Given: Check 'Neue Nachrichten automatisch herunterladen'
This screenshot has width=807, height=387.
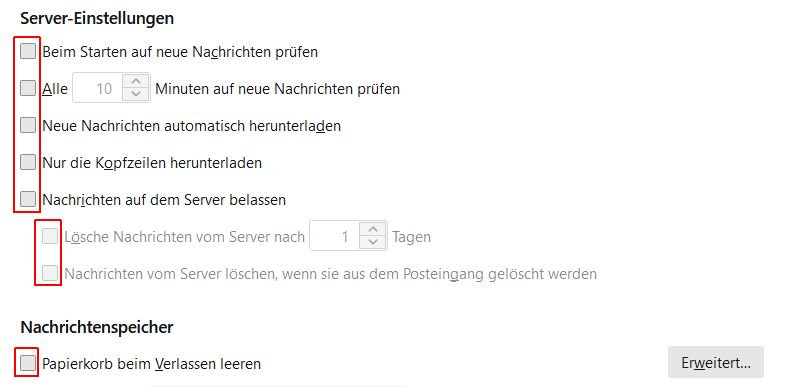Looking at the screenshot, I should coord(28,125).
